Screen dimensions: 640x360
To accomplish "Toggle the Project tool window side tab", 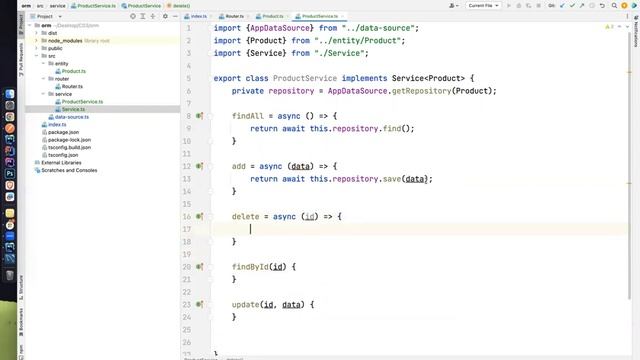I will tap(21, 24).
